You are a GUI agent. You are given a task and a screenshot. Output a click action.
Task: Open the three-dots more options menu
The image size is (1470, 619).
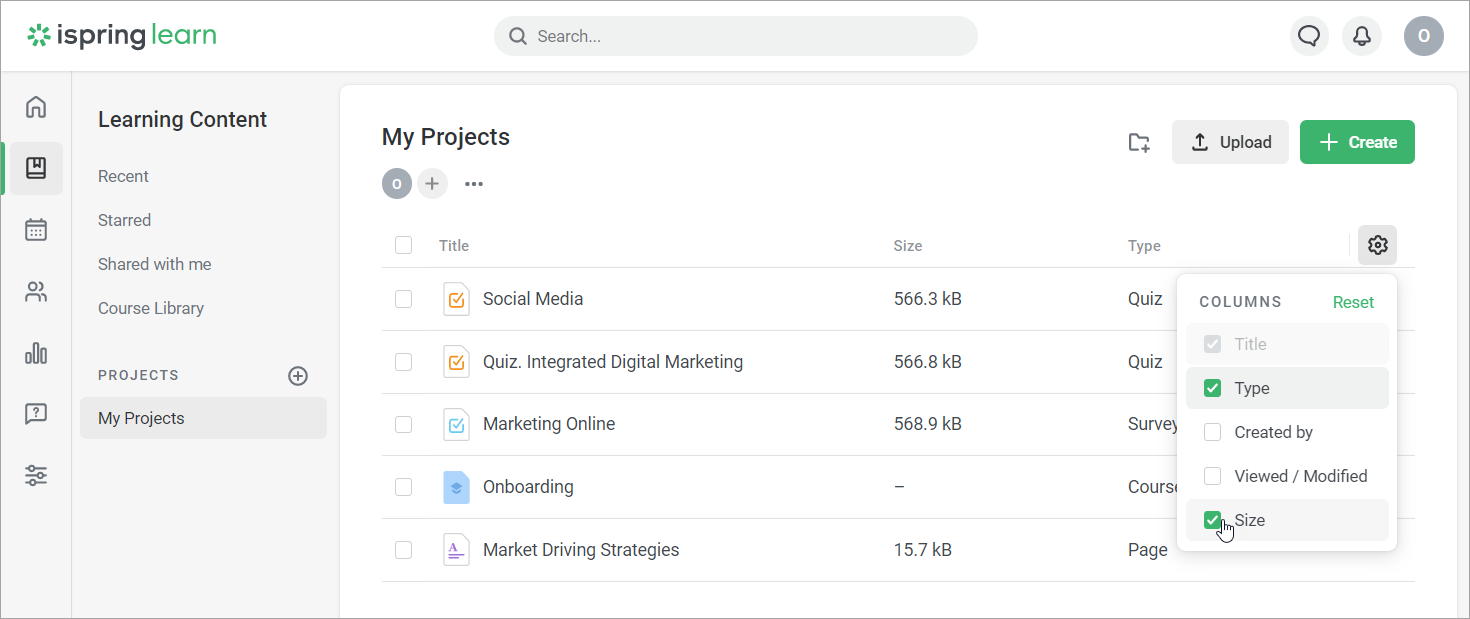pyautogui.click(x=474, y=184)
